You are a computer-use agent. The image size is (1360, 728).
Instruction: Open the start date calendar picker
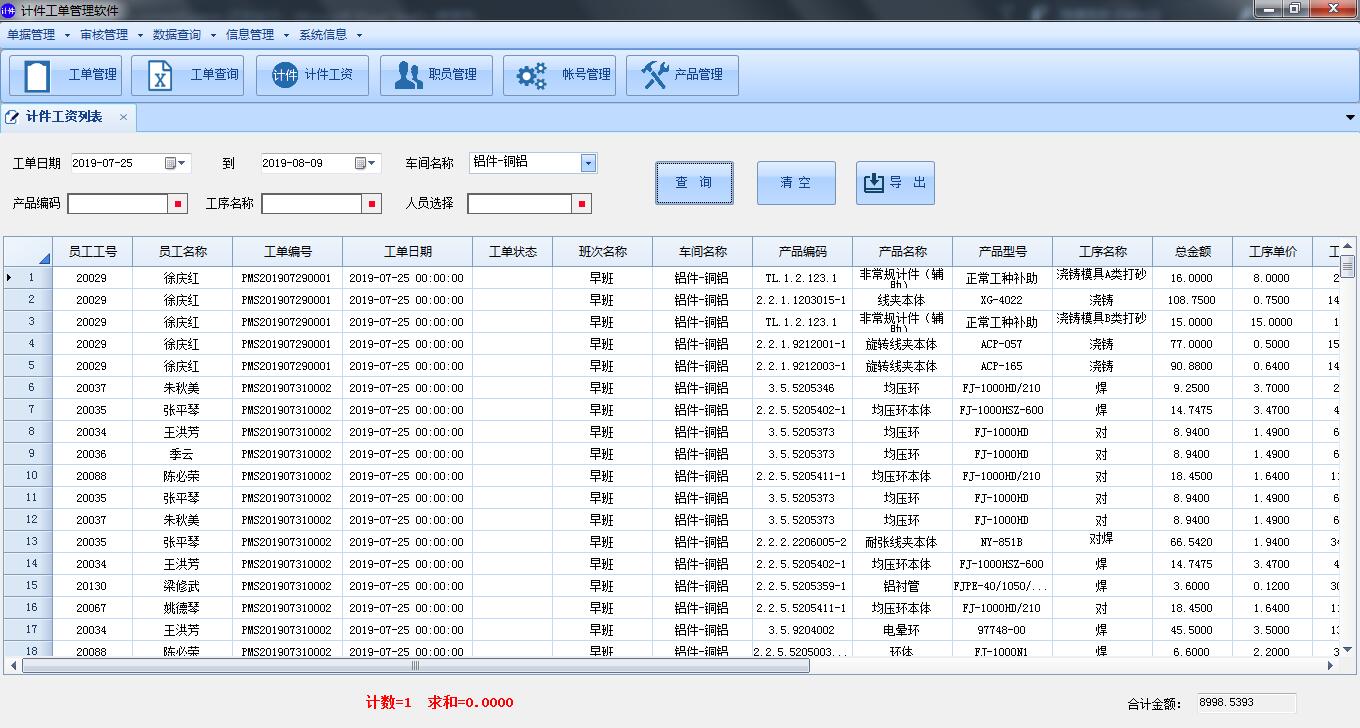[x=175, y=163]
